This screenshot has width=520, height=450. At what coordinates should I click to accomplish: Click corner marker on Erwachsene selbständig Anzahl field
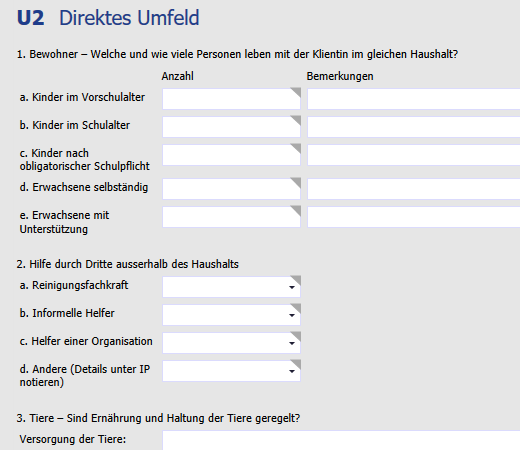pyautogui.click(x=297, y=181)
